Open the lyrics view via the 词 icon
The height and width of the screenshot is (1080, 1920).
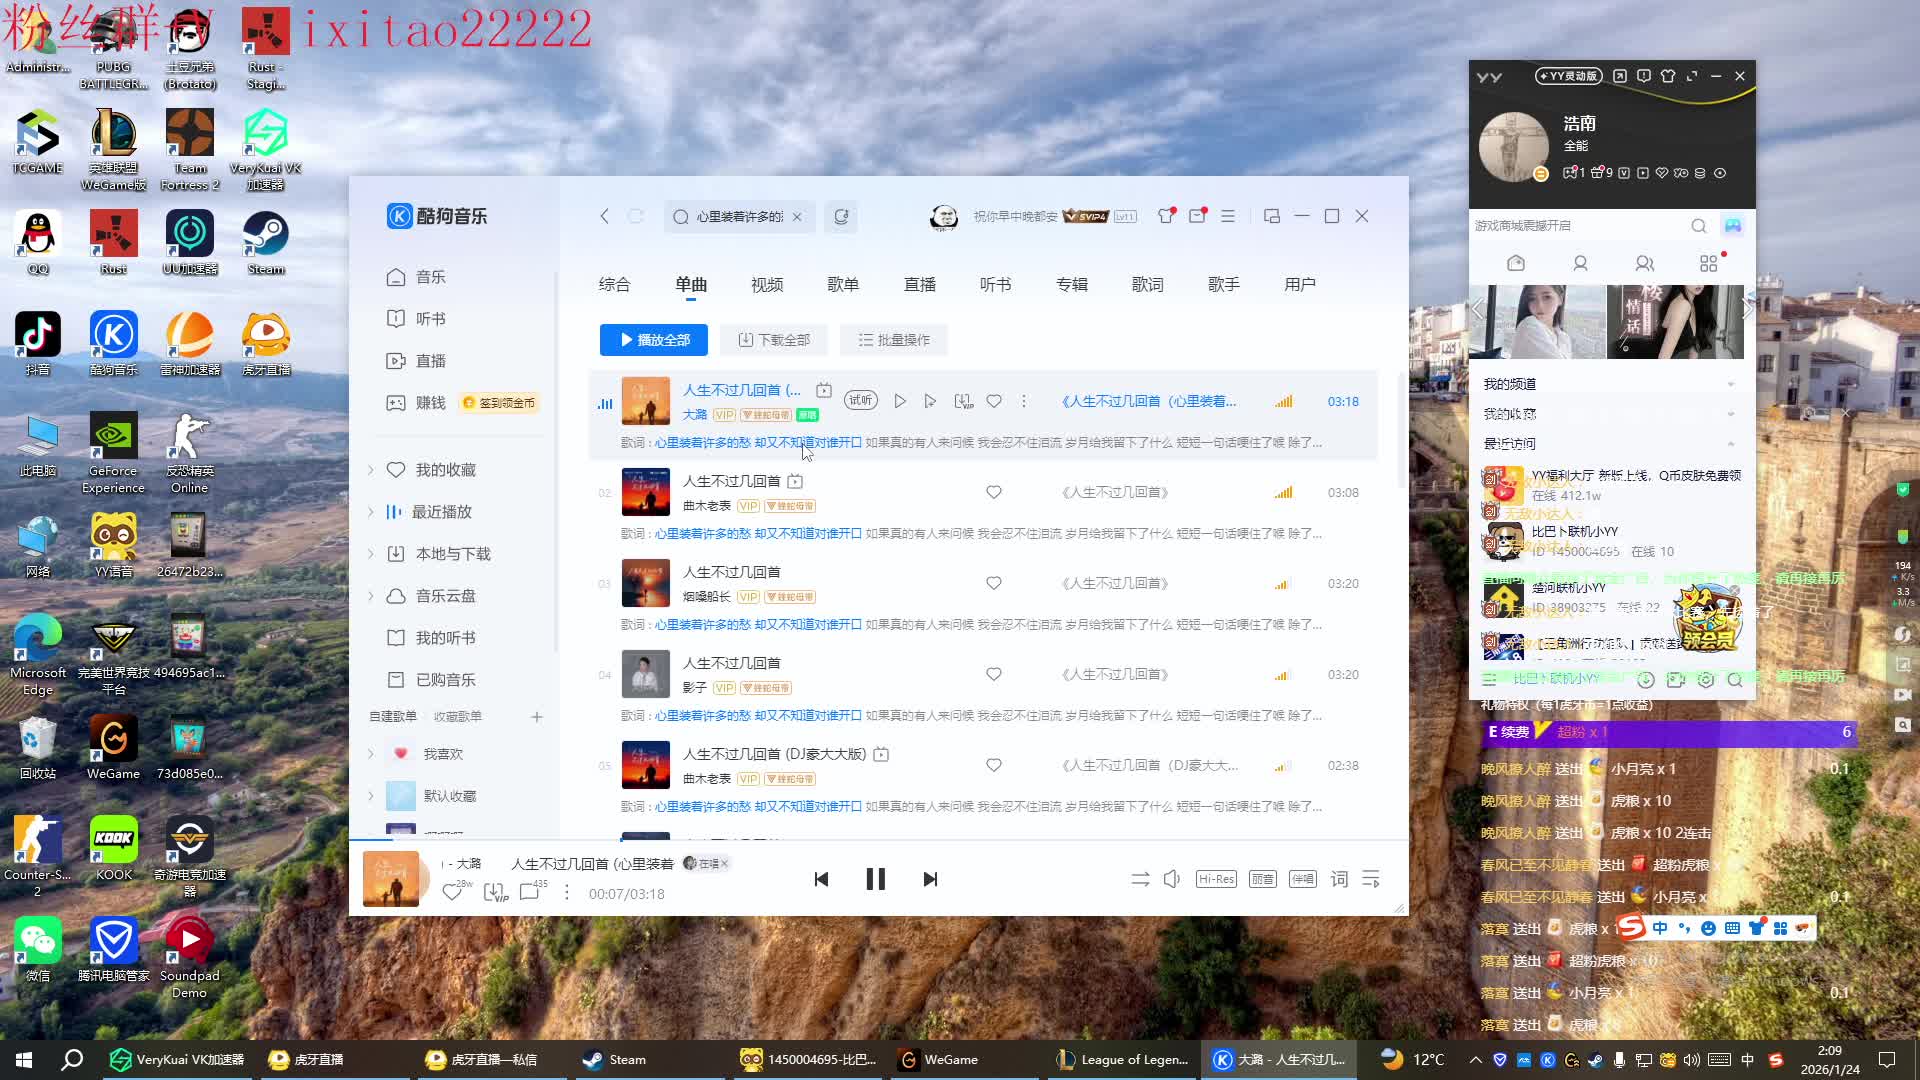(1339, 879)
